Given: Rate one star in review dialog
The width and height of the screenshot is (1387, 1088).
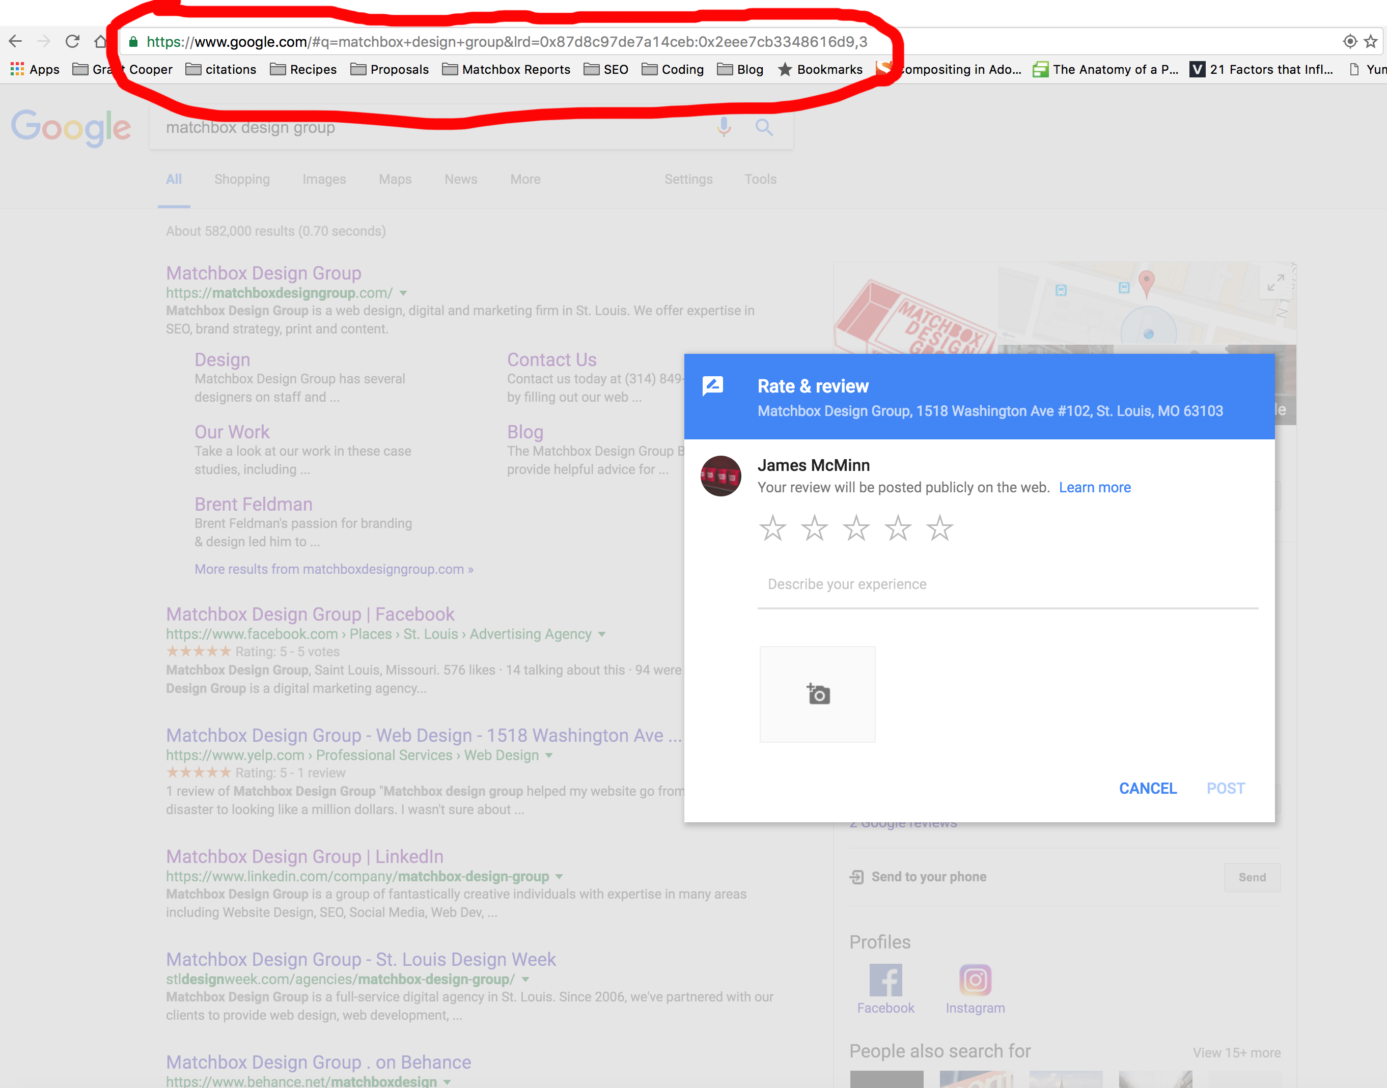Looking at the screenshot, I should point(773,528).
